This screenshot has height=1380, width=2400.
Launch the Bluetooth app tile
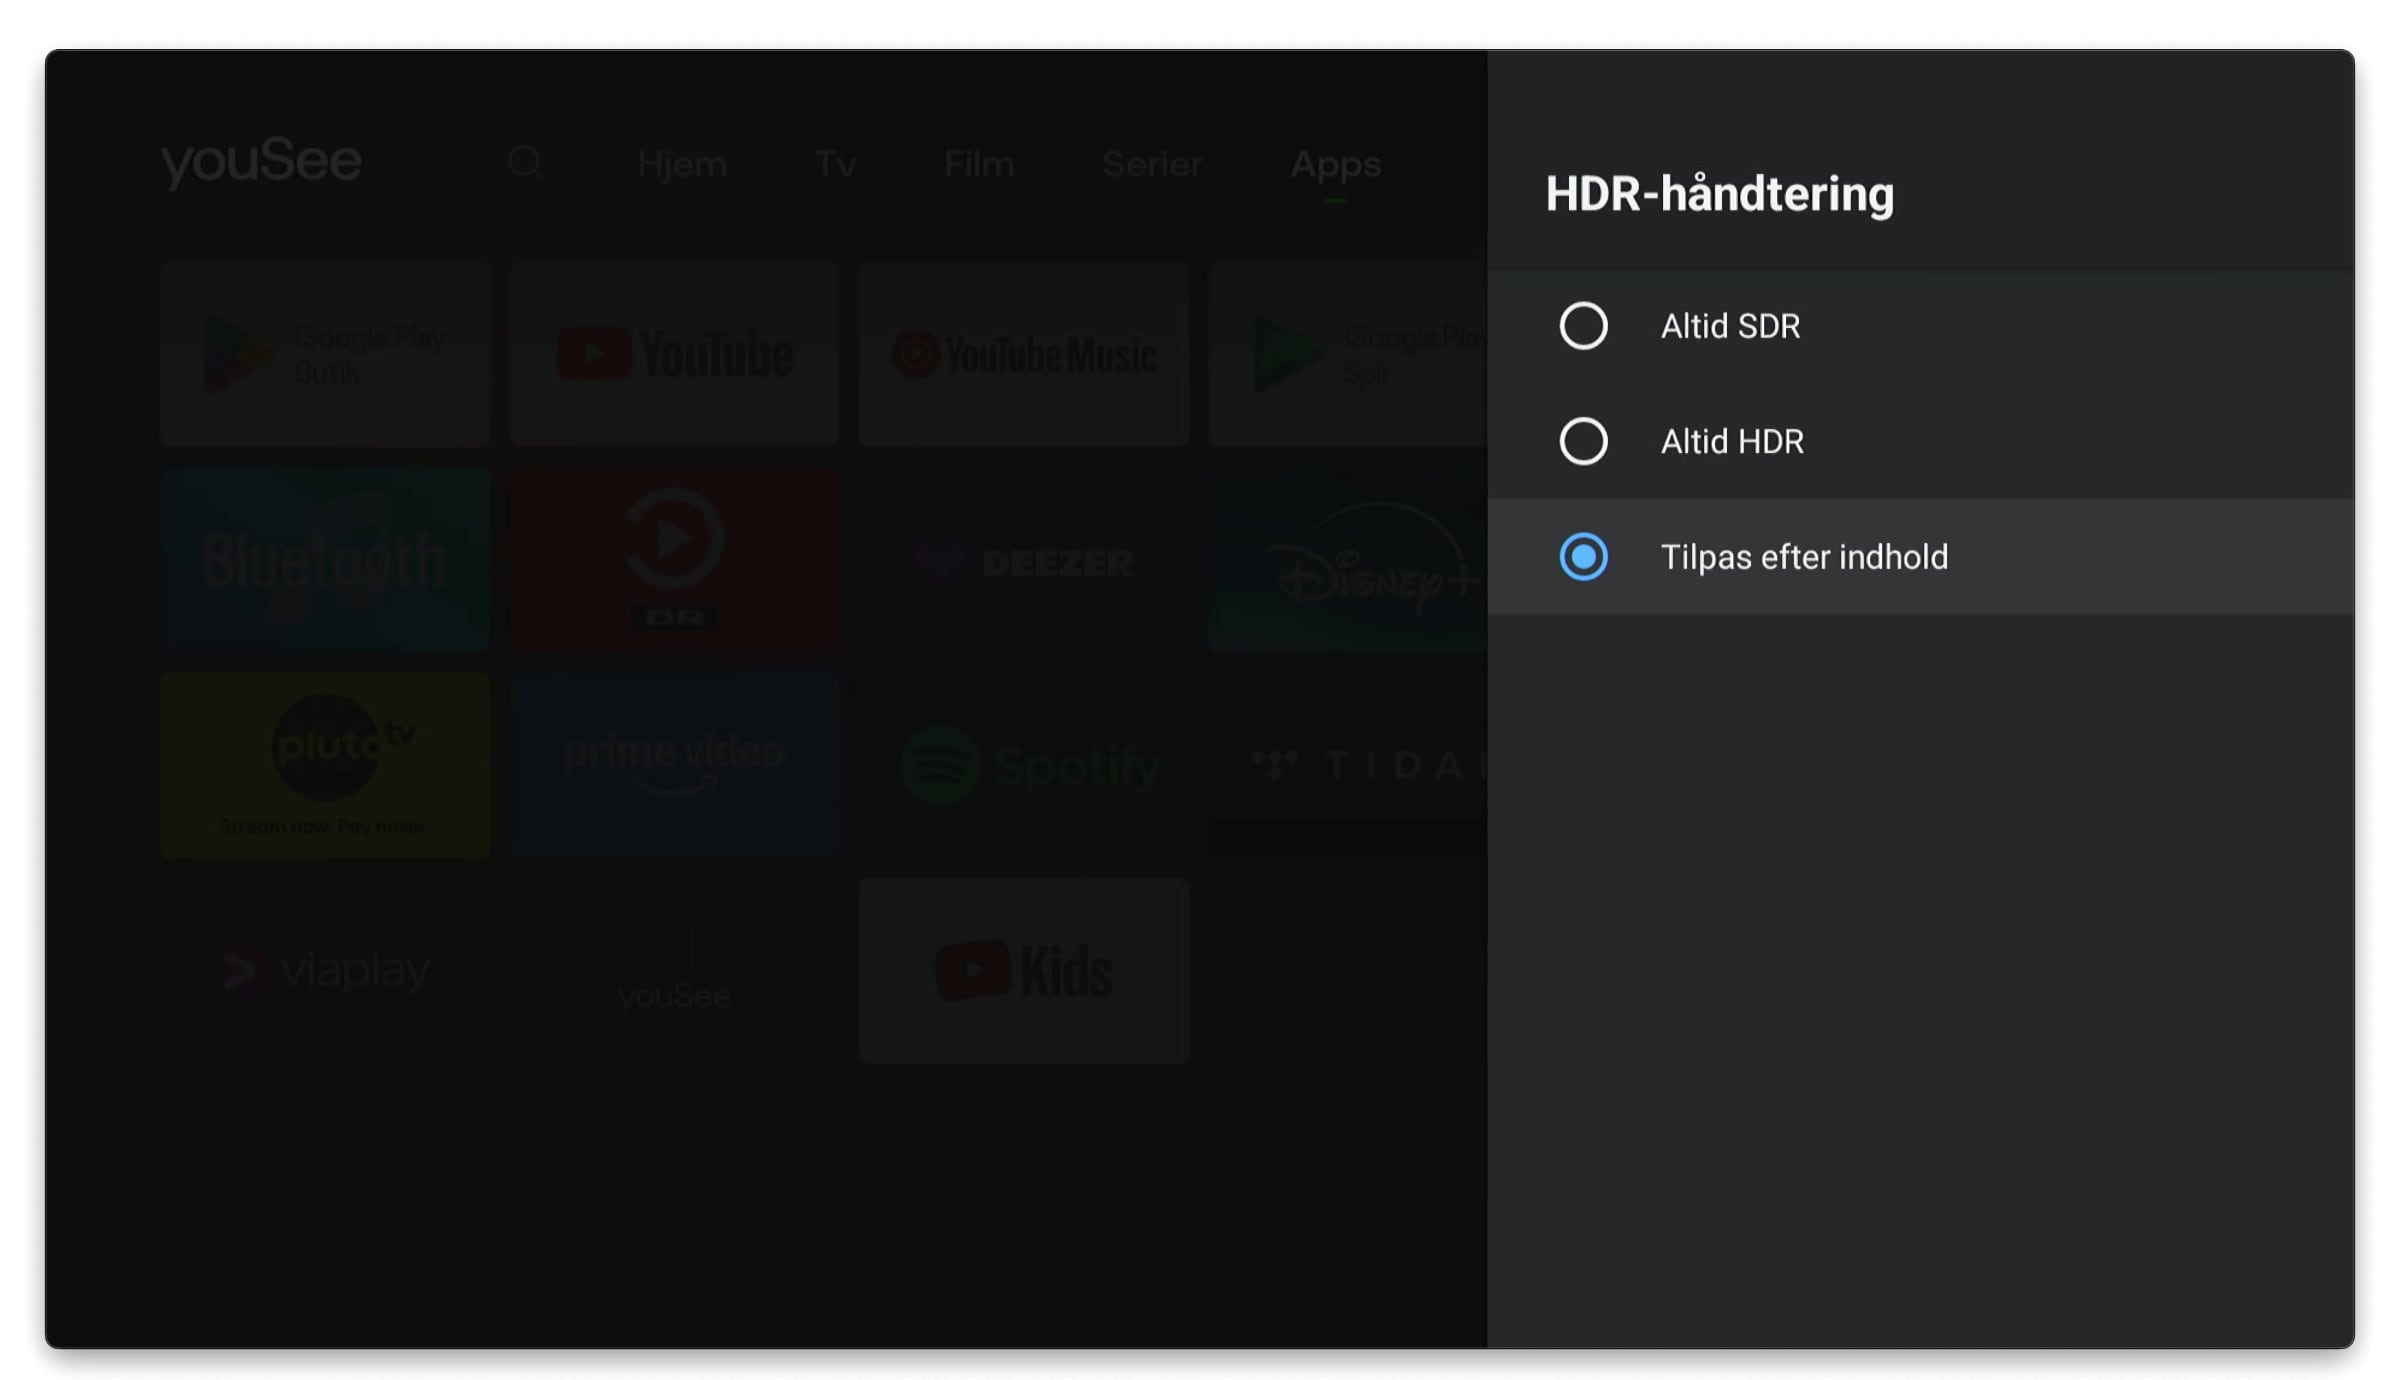[x=325, y=560]
